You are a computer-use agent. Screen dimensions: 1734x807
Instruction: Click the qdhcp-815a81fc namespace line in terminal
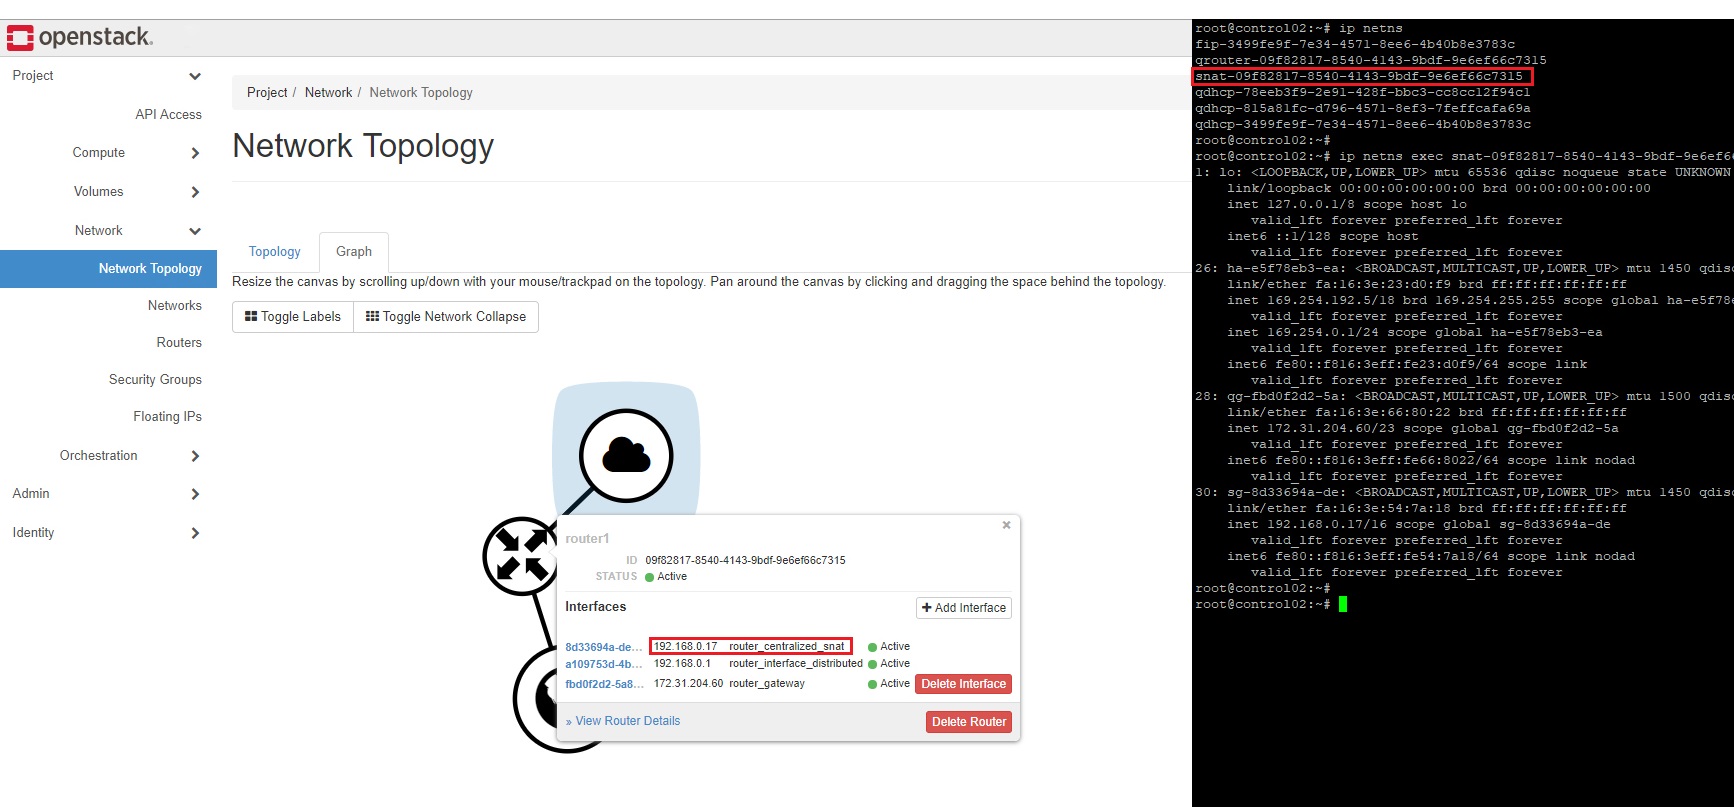(x=1363, y=108)
